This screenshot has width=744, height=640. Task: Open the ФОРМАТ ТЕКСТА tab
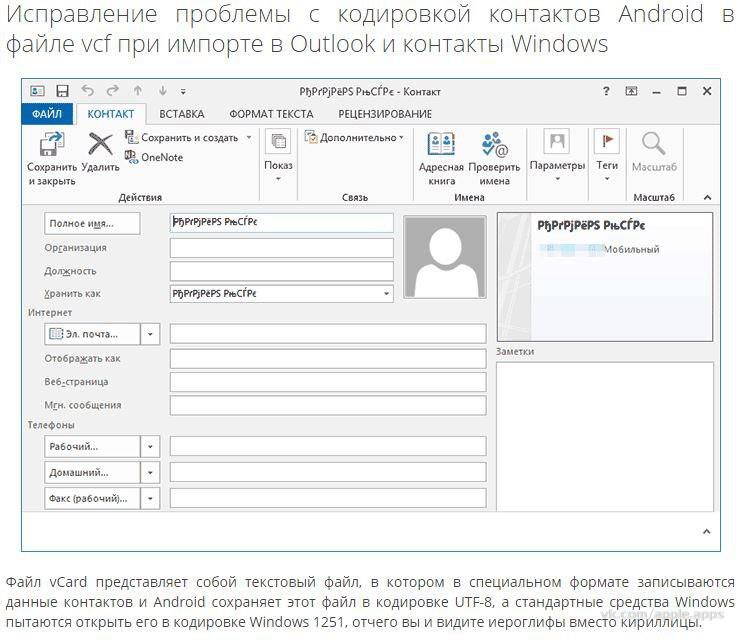click(271, 114)
